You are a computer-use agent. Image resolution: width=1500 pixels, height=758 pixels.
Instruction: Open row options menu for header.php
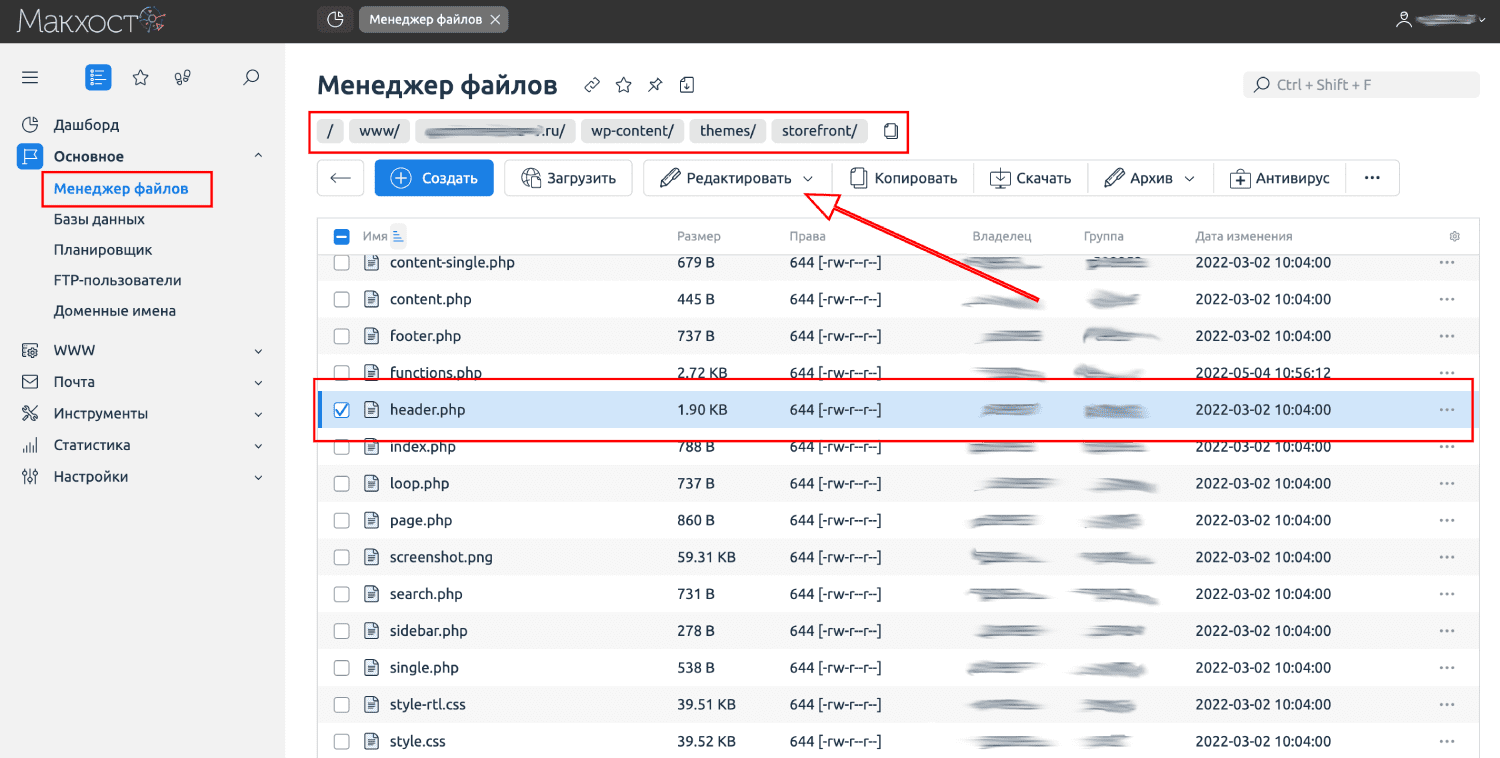(1447, 410)
